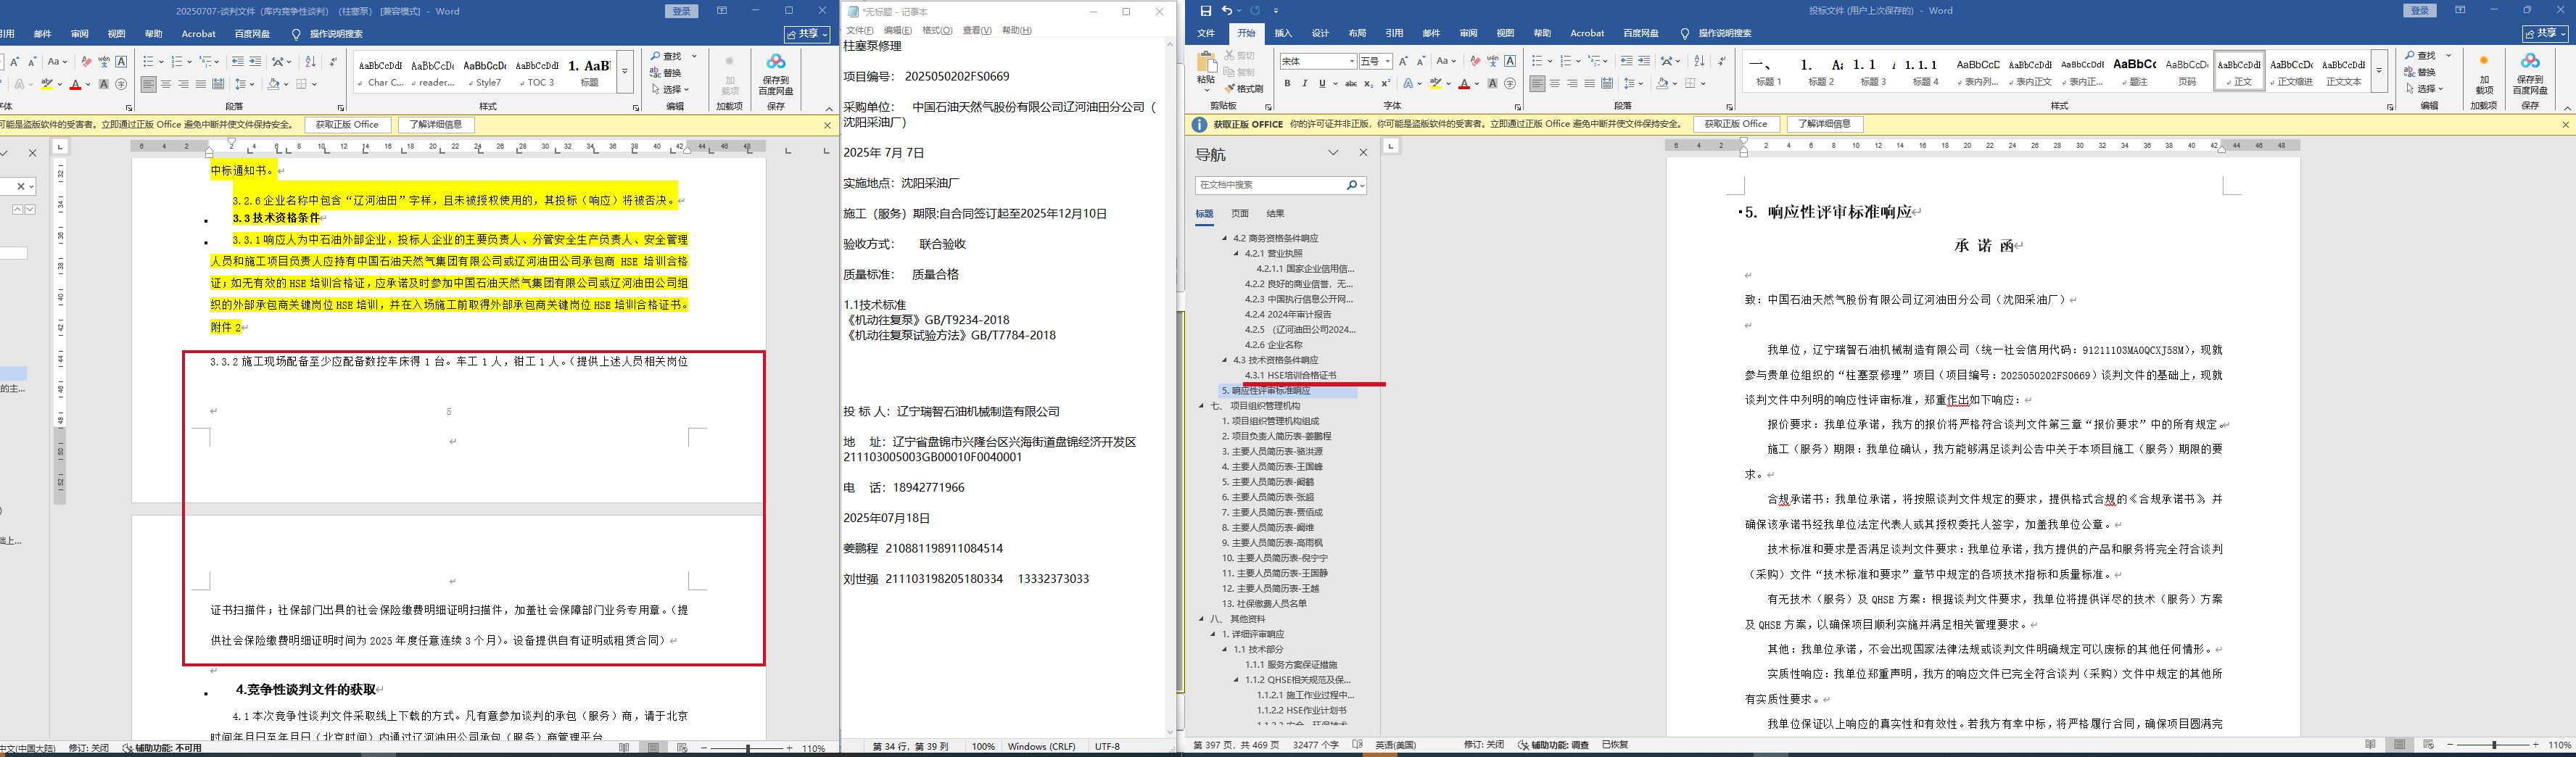The height and width of the screenshot is (757, 2576).
Task: Collapse the 4.2 商务资格条件响应 navigation node
Action: point(1224,238)
